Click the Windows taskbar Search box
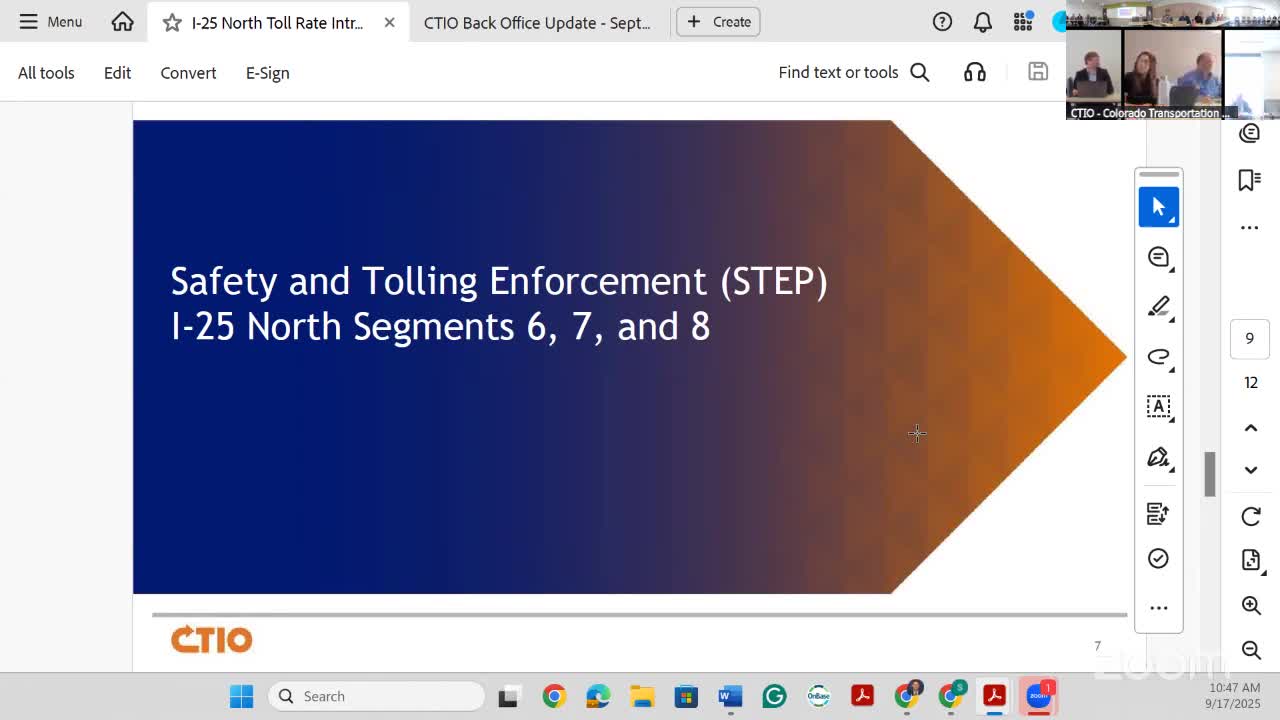The height and width of the screenshot is (720, 1280). [x=376, y=696]
